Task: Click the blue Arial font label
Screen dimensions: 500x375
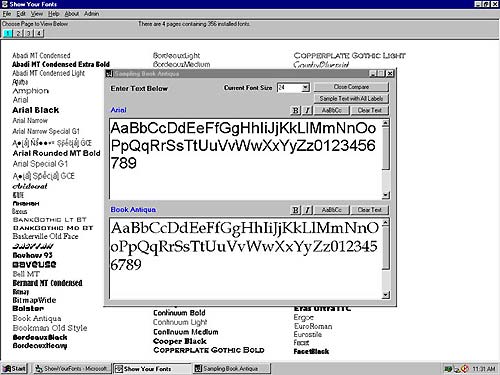Action: coord(119,110)
